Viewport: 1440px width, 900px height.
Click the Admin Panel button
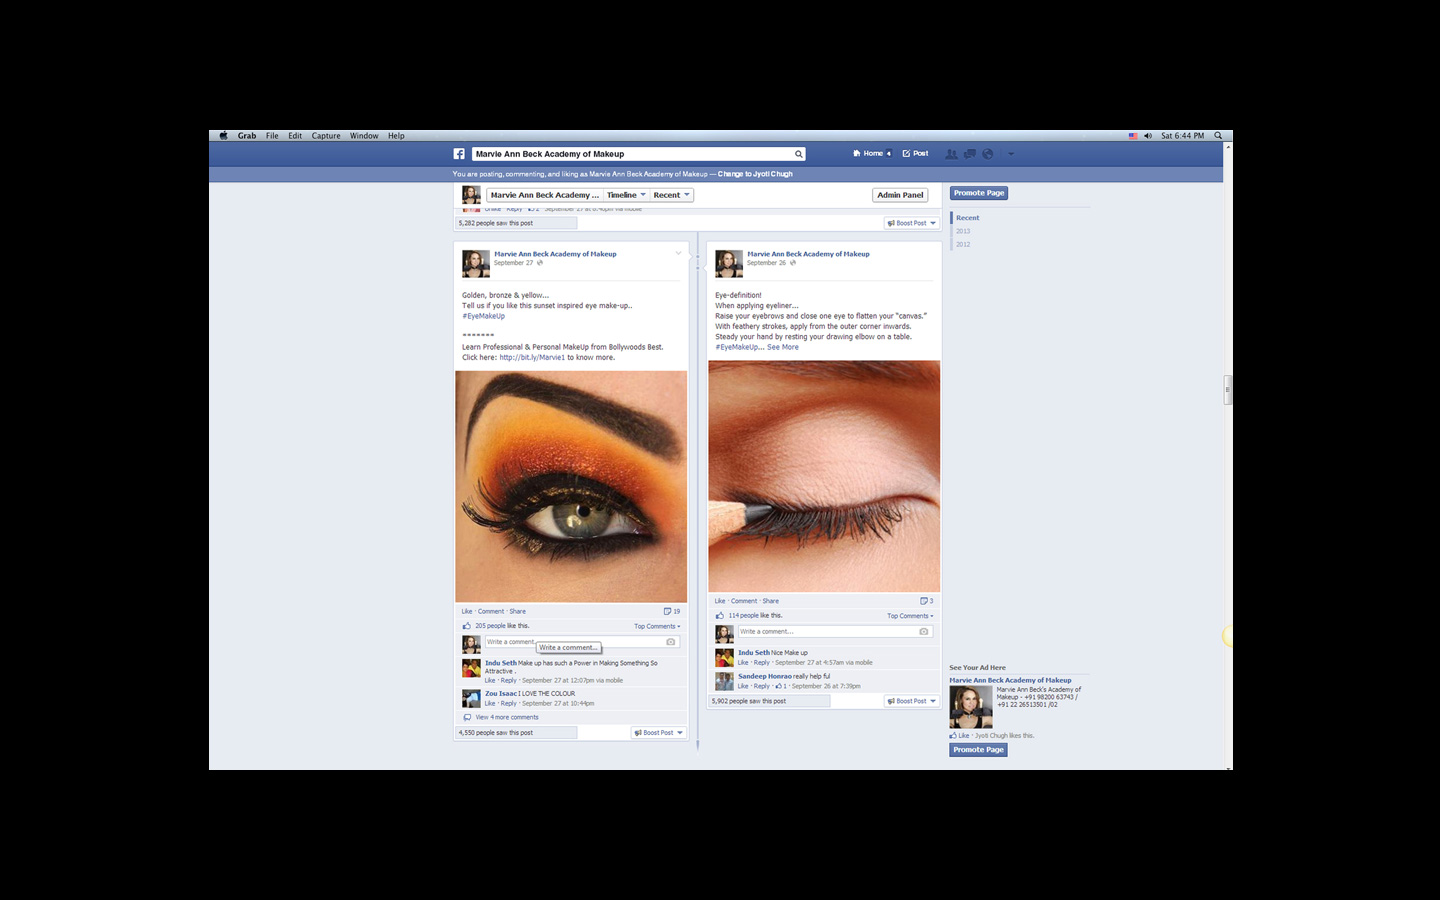tap(900, 195)
